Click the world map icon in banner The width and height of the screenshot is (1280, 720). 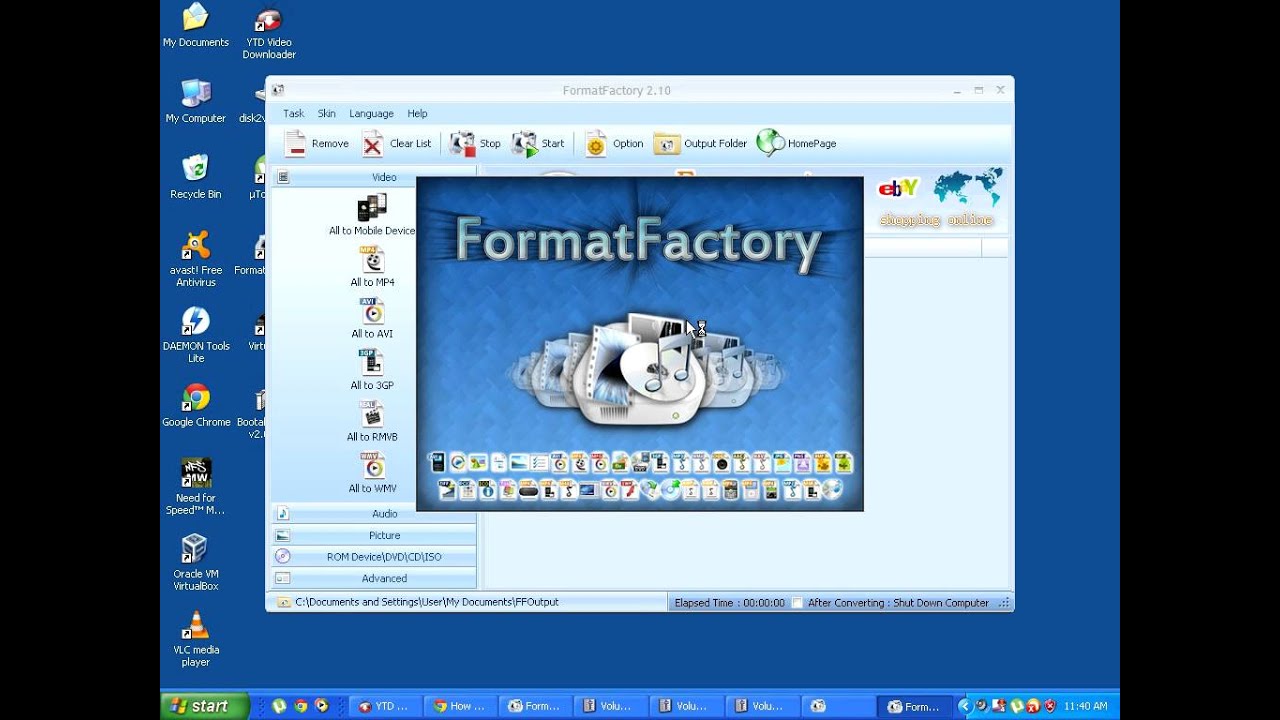pyautogui.click(x=968, y=187)
